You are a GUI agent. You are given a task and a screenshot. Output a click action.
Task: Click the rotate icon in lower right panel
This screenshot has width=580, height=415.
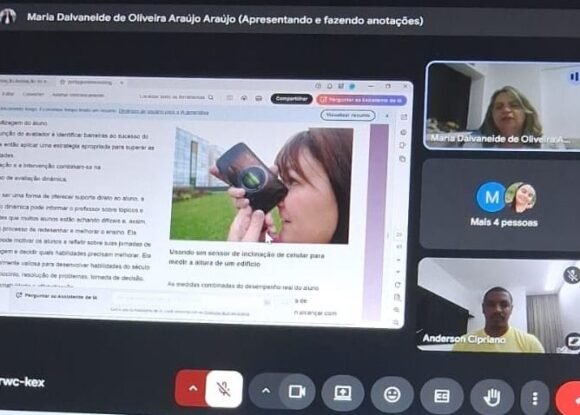[398, 285]
